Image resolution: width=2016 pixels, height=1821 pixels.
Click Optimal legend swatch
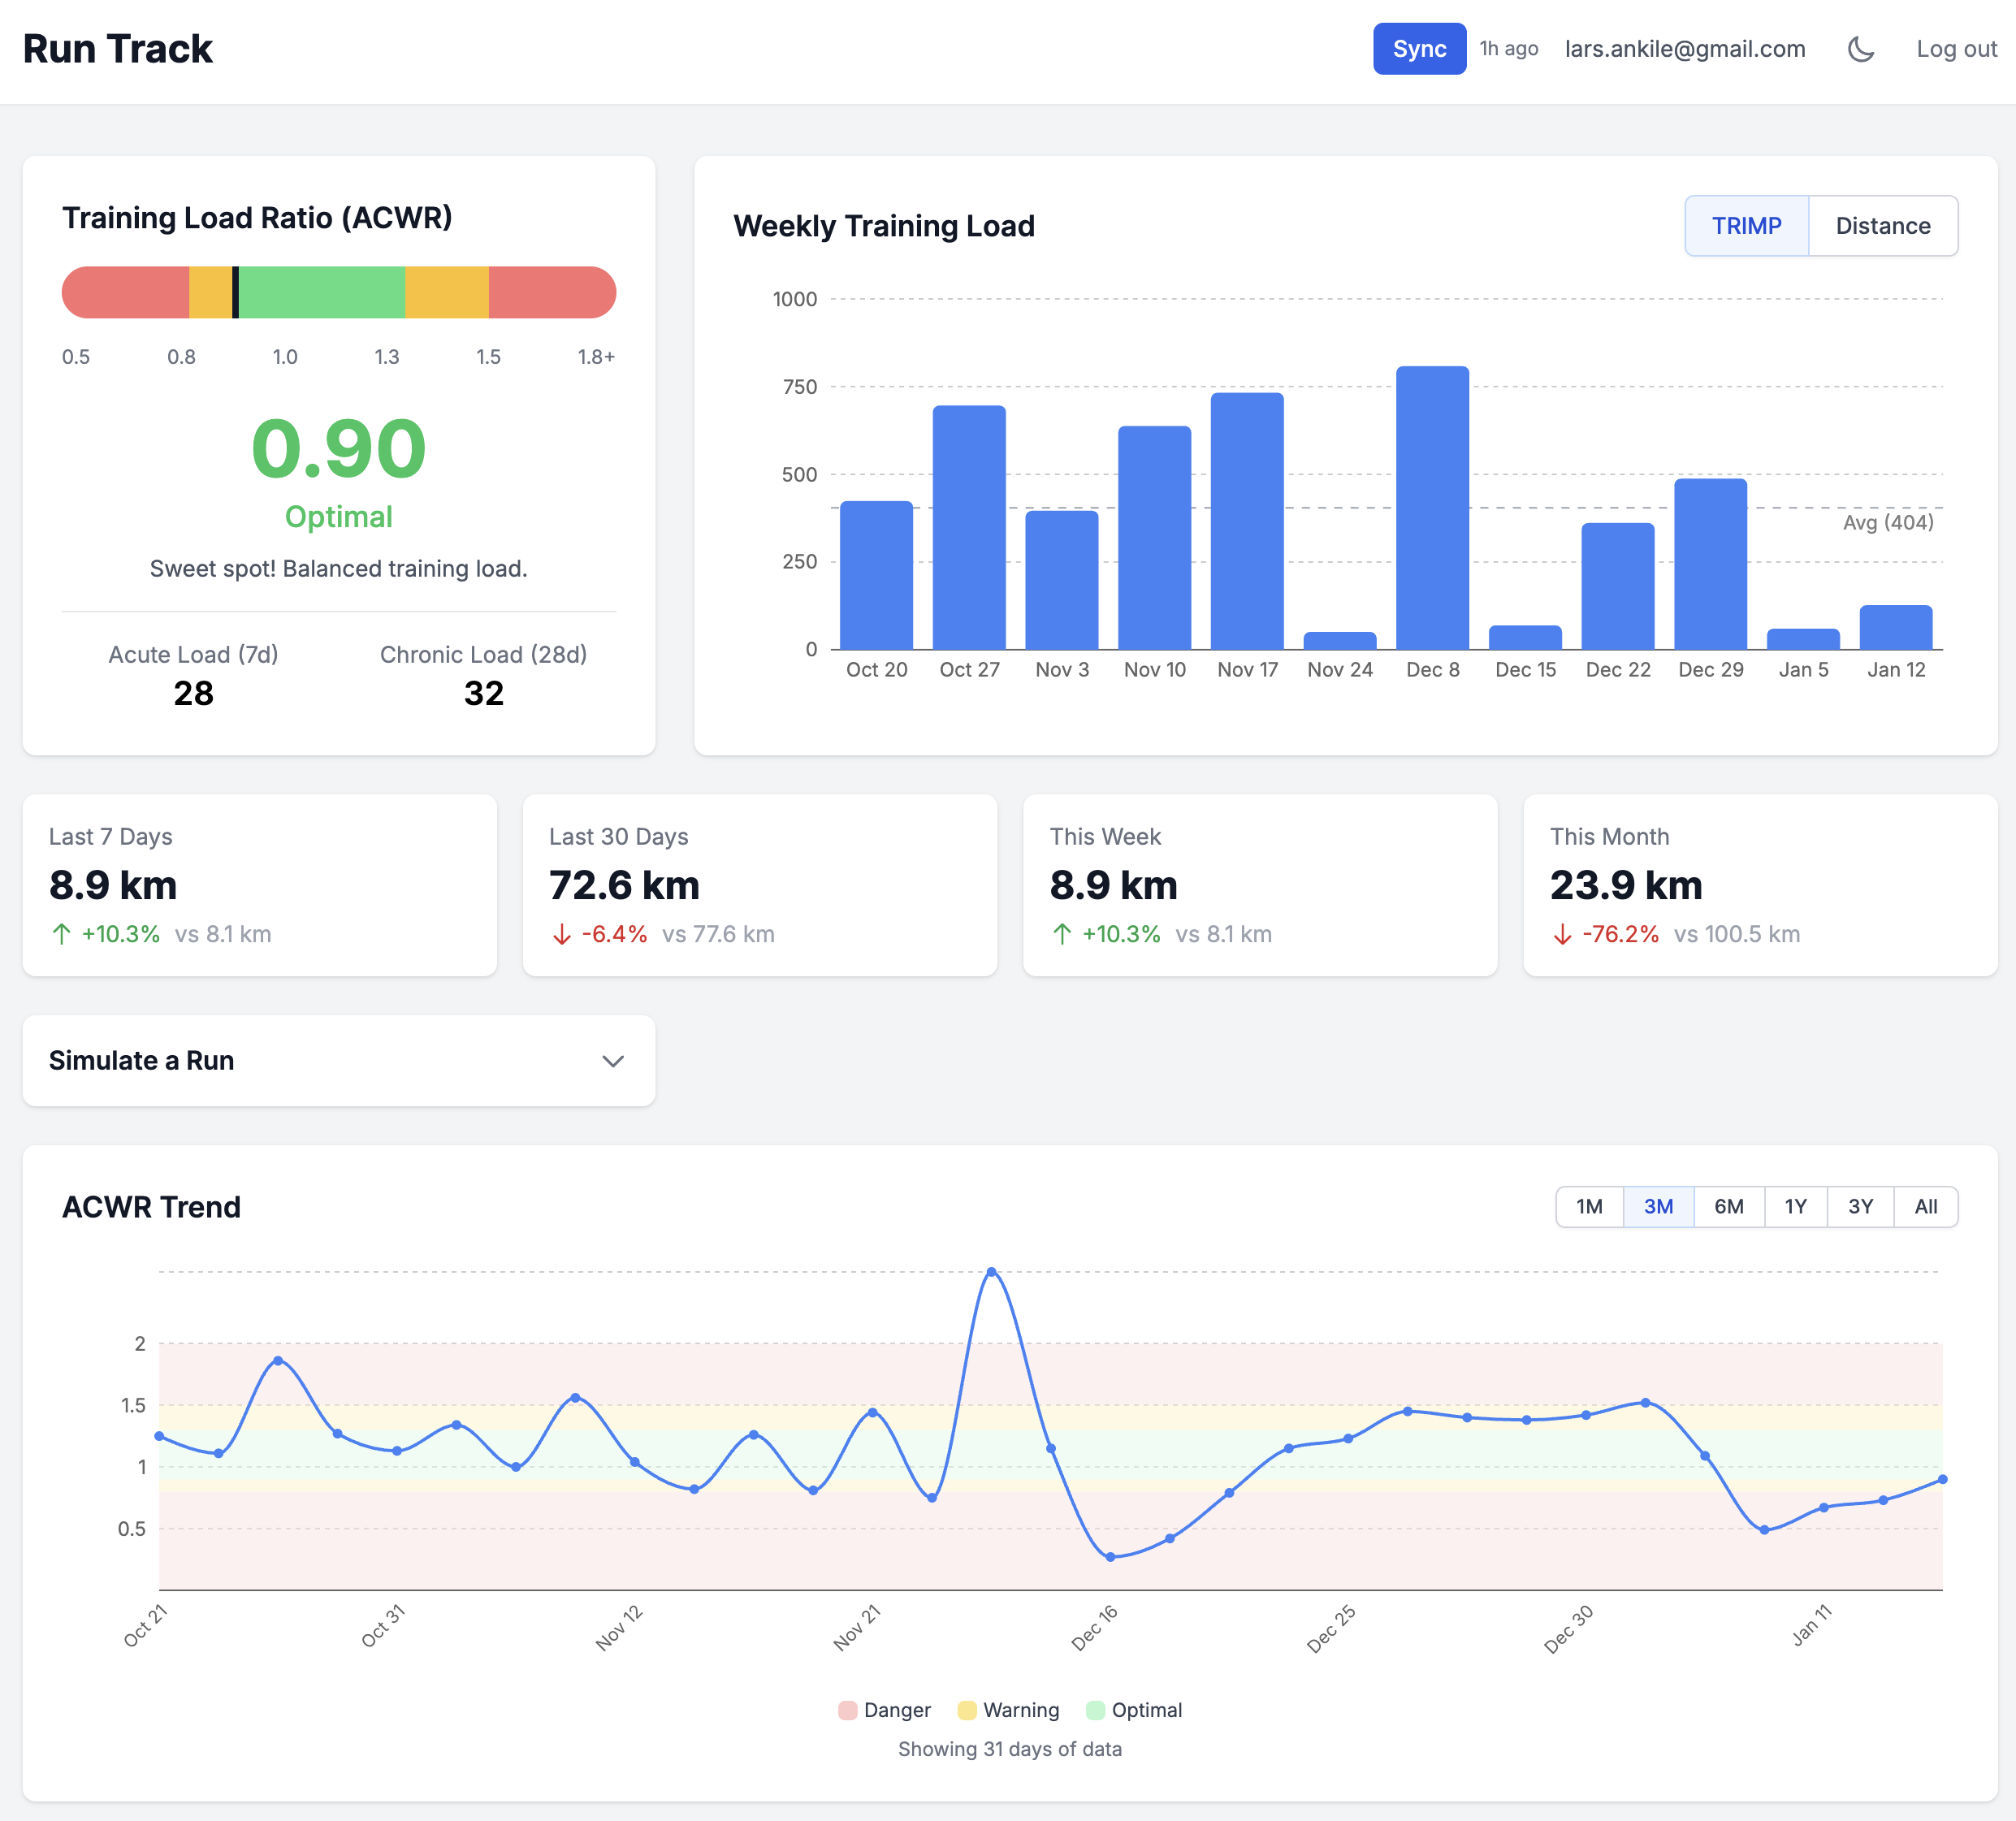tap(1095, 1710)
